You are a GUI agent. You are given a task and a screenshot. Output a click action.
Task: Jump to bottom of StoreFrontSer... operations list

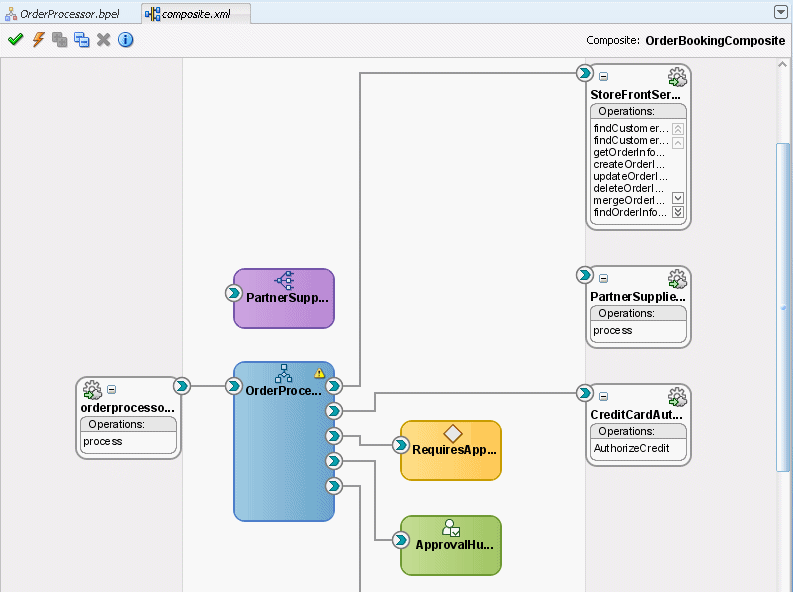tap(678, 212)
